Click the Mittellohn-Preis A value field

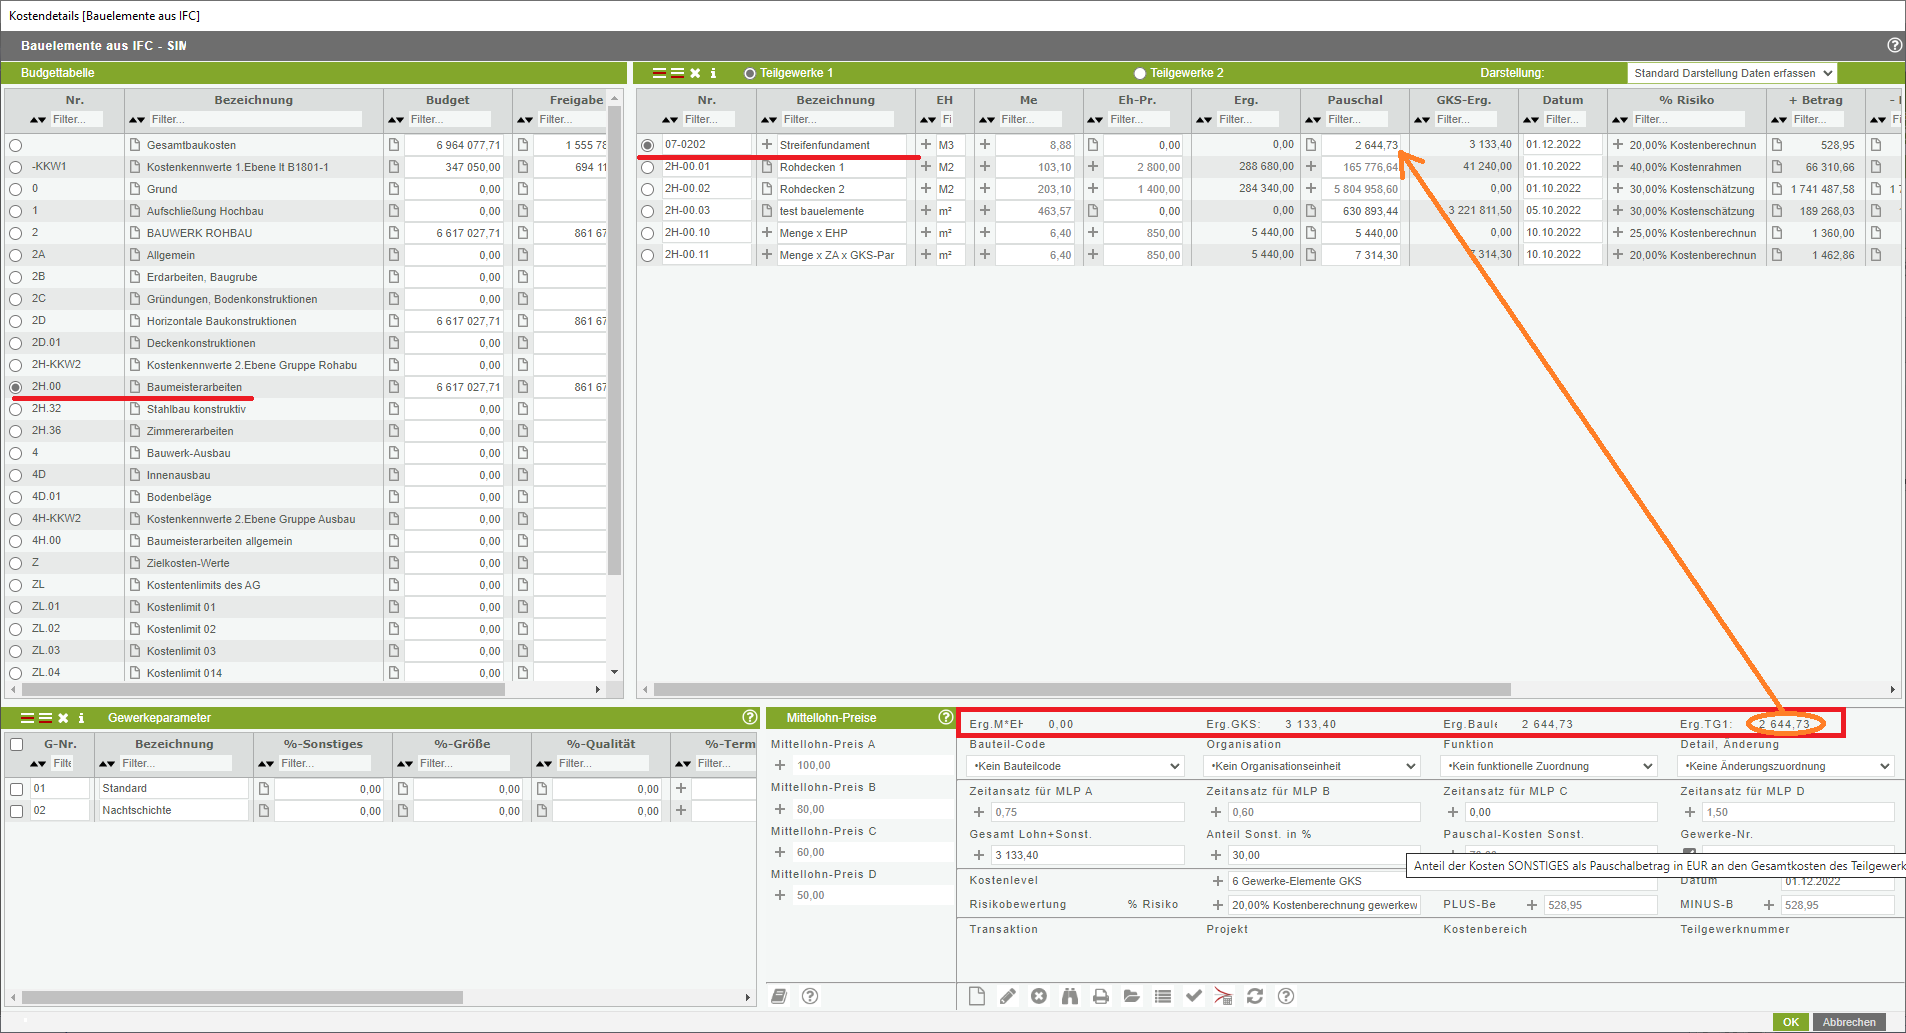(x=870, y=765)
